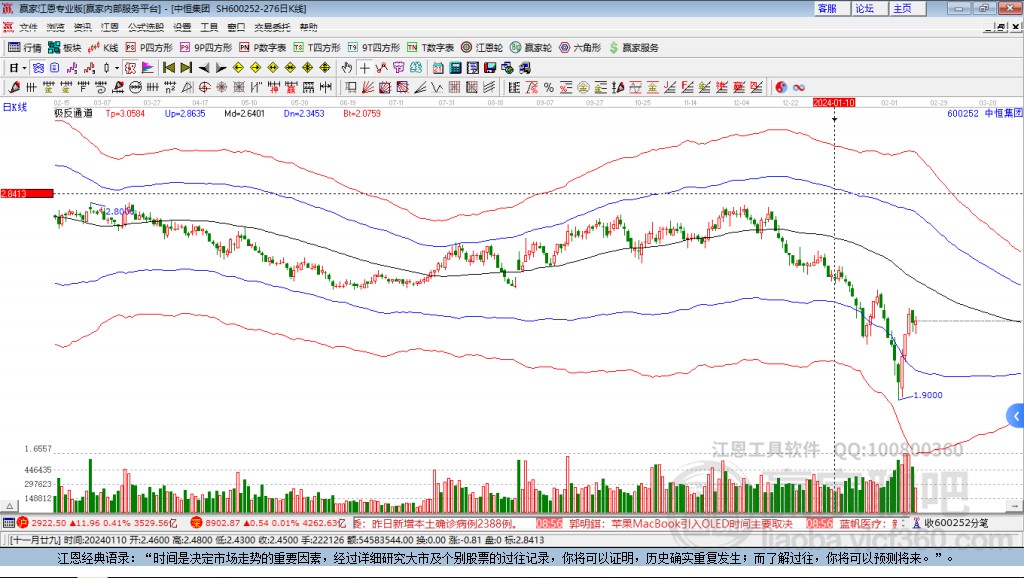Click the 2024-01-10 date marker
The height and width of the screenshot is (578, 1024).
833,102
